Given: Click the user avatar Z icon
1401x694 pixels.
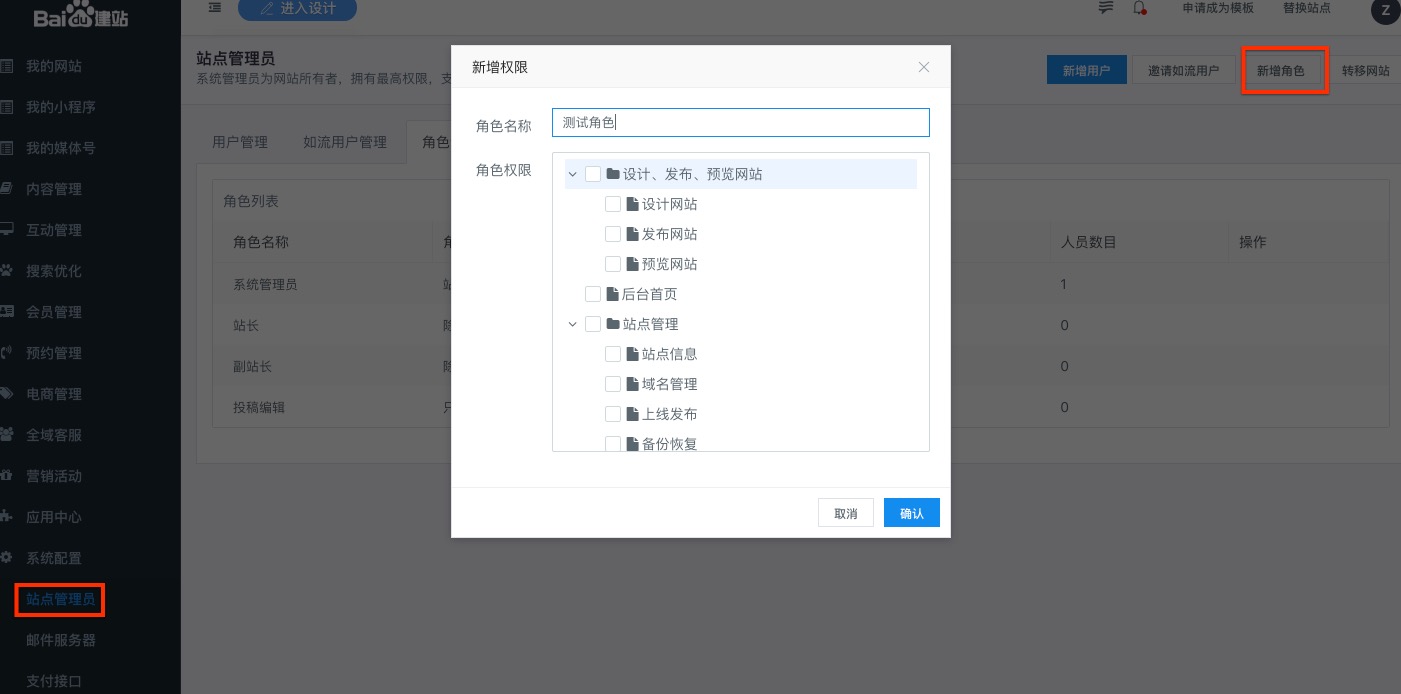Looking at the screenshot, I should click(1385, 10).
